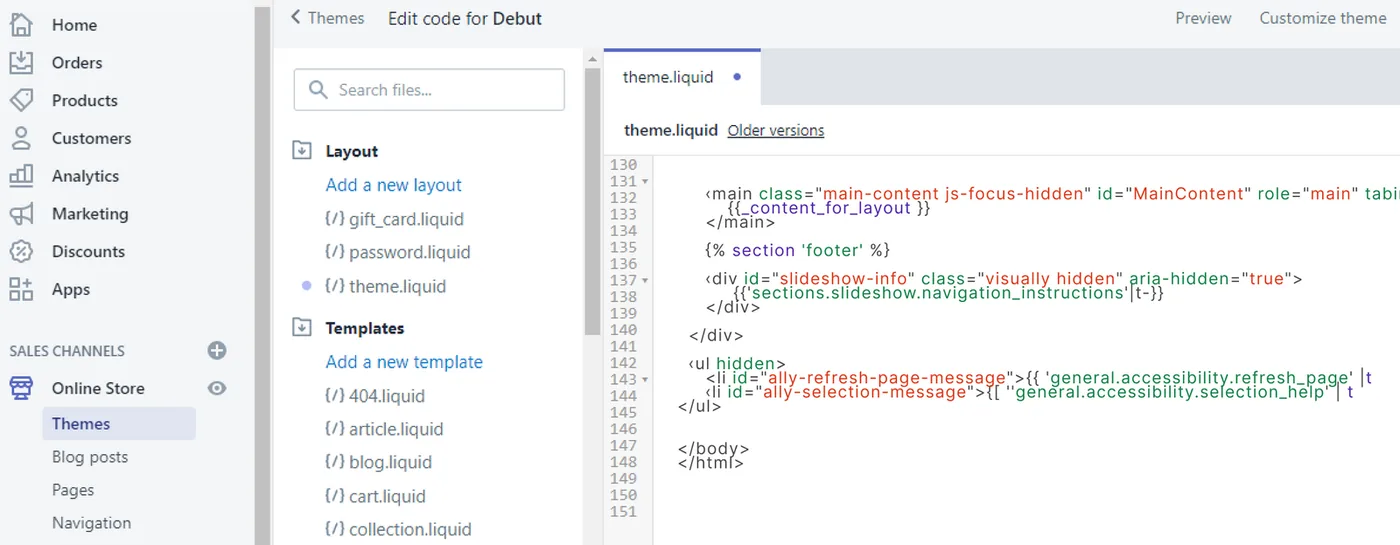The image size is (1400, 545).
Task: Open the Marketing section
Action: (x=90, y=214)
